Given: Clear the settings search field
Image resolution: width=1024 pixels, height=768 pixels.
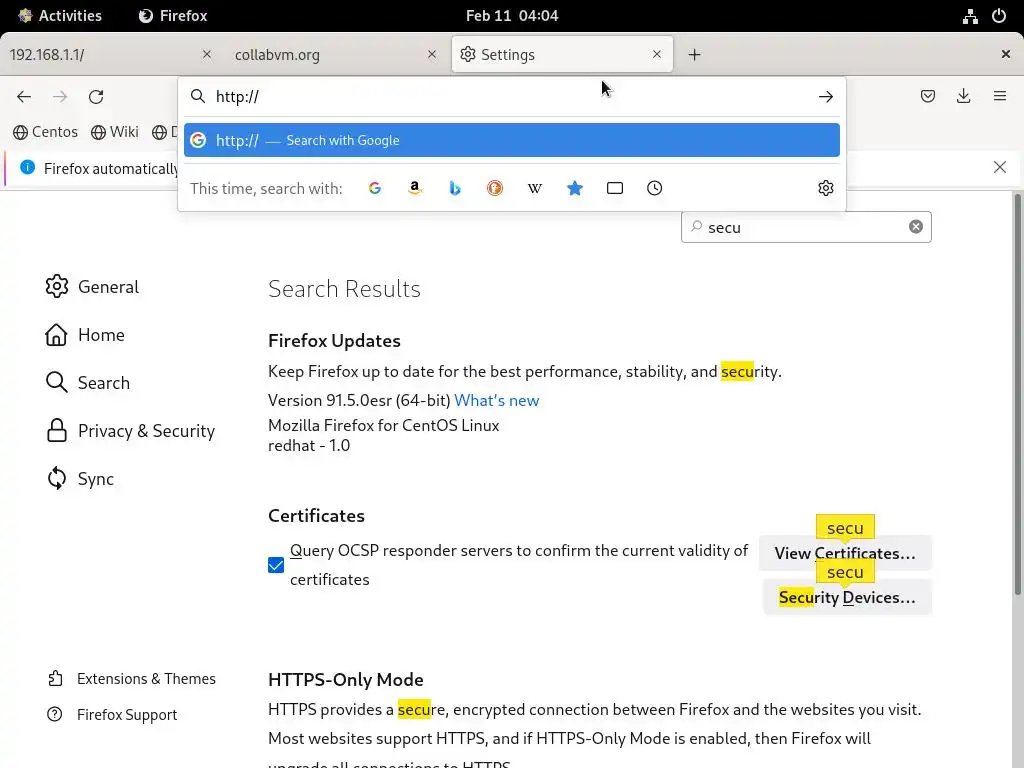Looking at the screenshot, I should click(x=916, y=227).
